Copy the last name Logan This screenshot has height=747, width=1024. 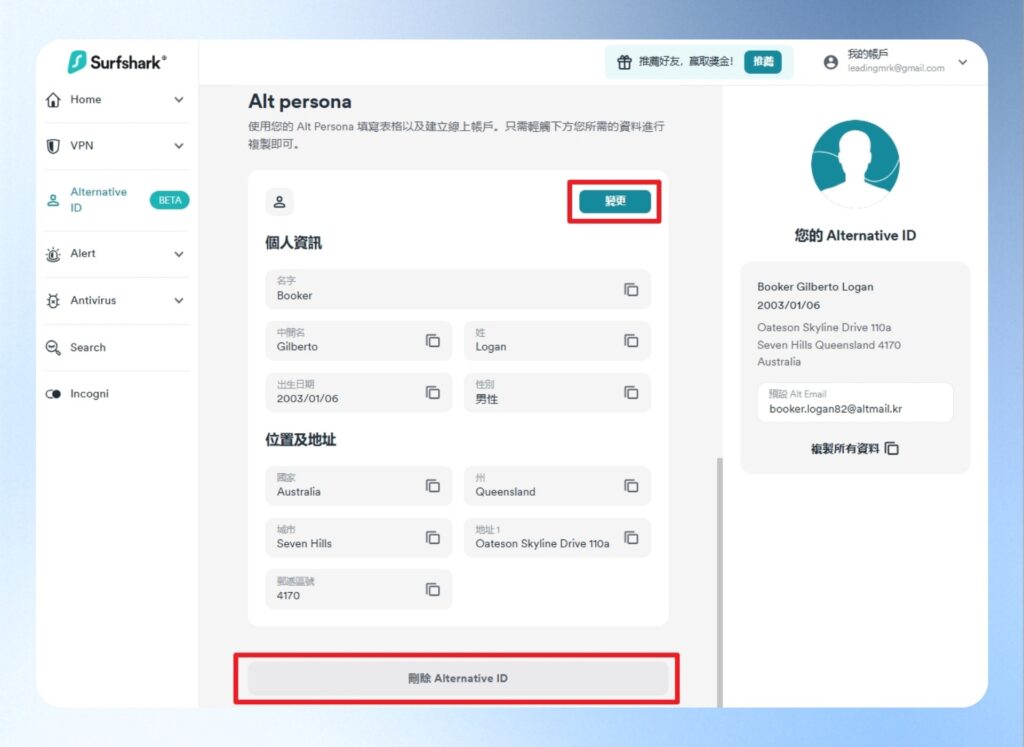[x=631, y=341]
